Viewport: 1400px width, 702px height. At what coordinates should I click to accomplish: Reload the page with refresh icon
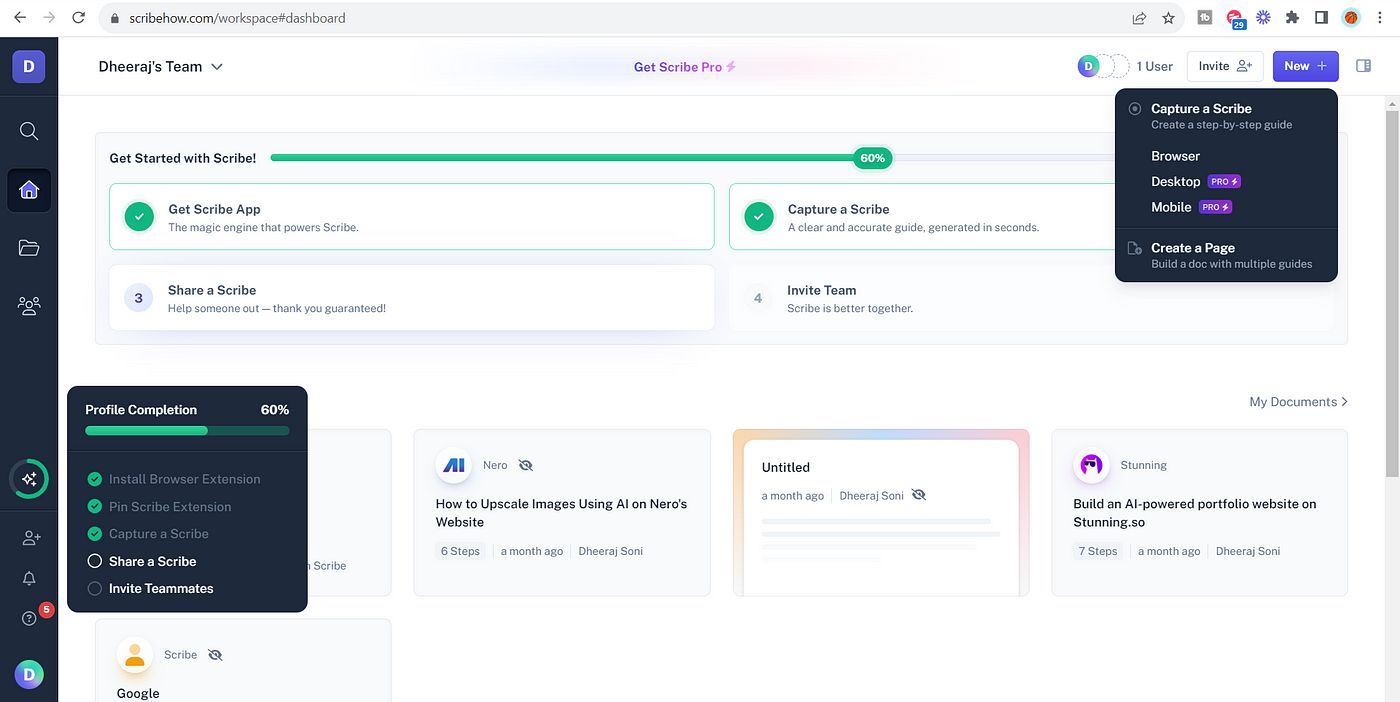point(81,17)
